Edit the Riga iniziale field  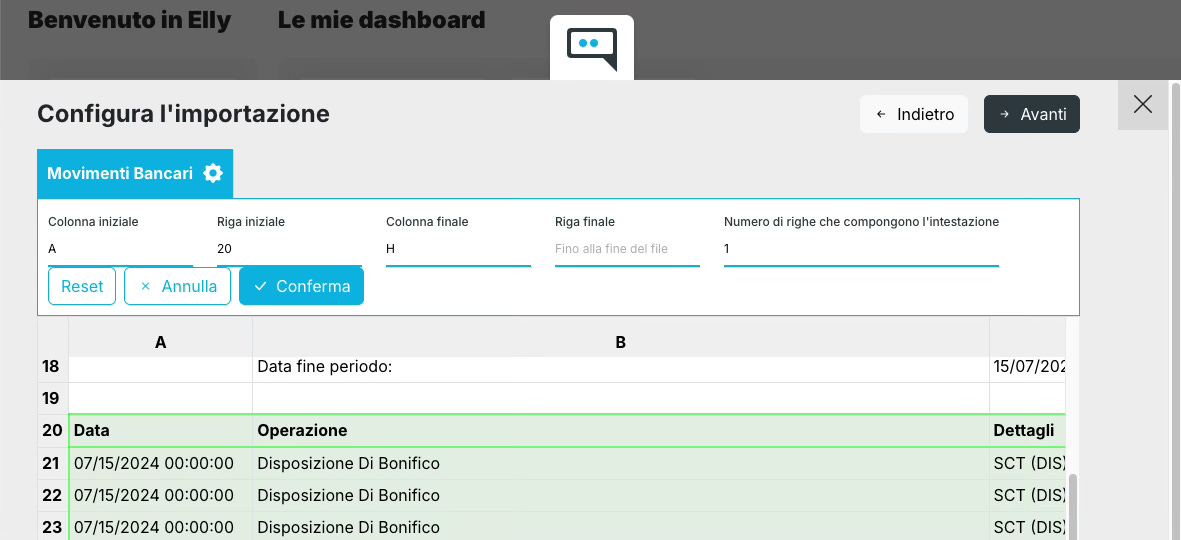289,249
